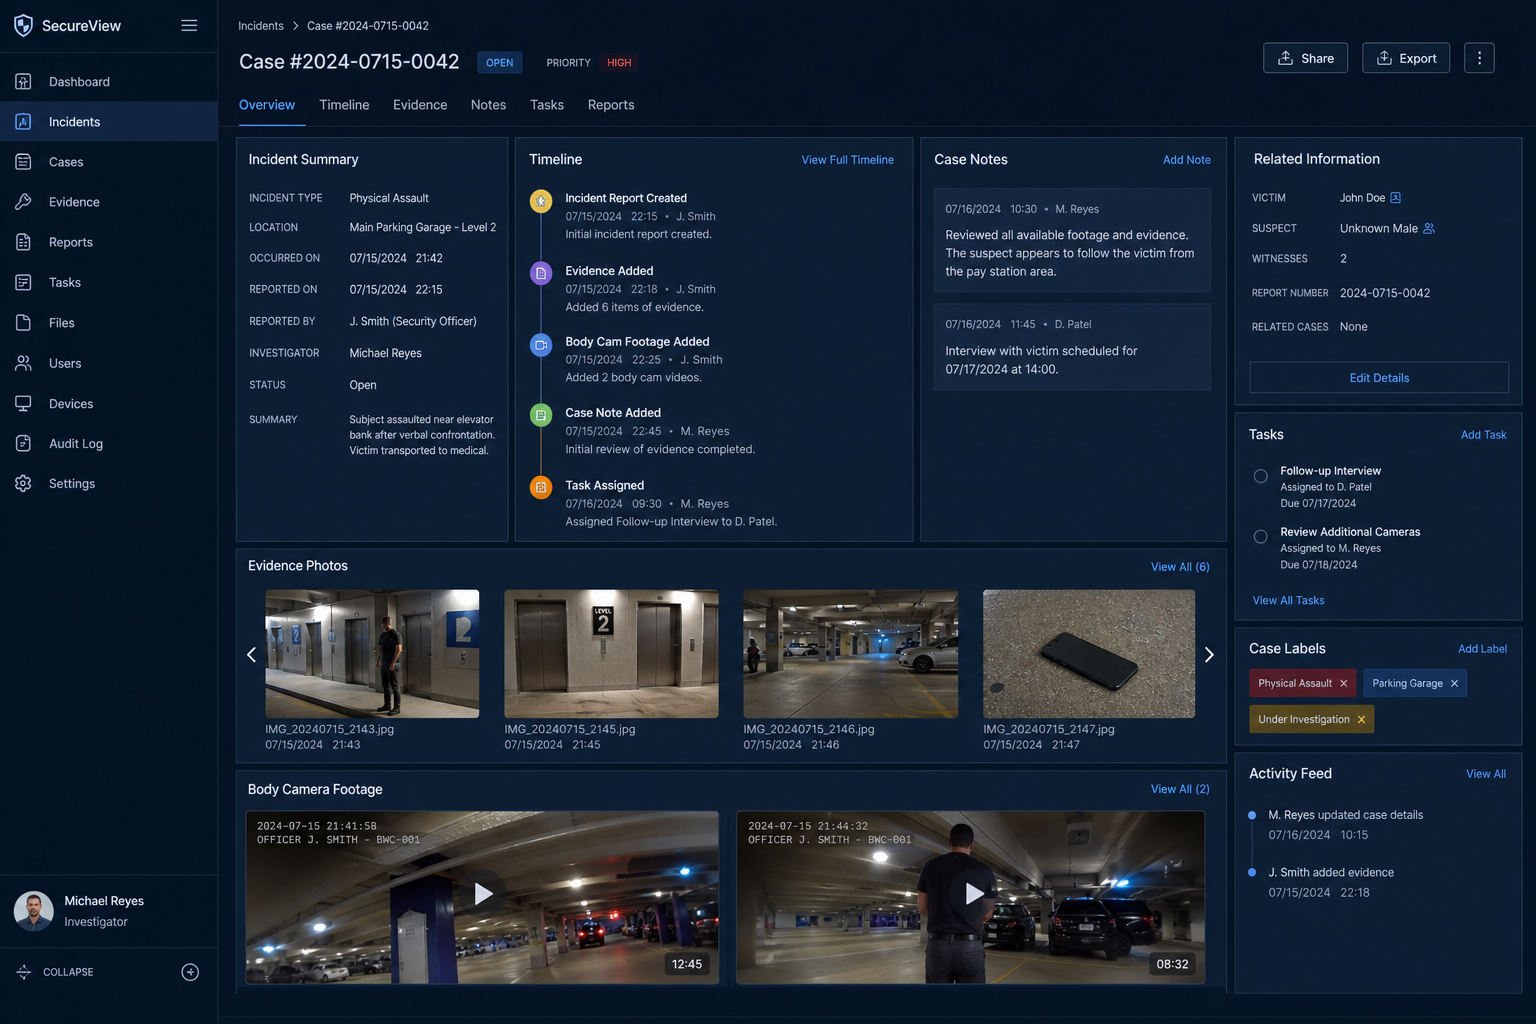
Task: Click the plus circle icon beside Collapse
Action: [x=190, y=972]
